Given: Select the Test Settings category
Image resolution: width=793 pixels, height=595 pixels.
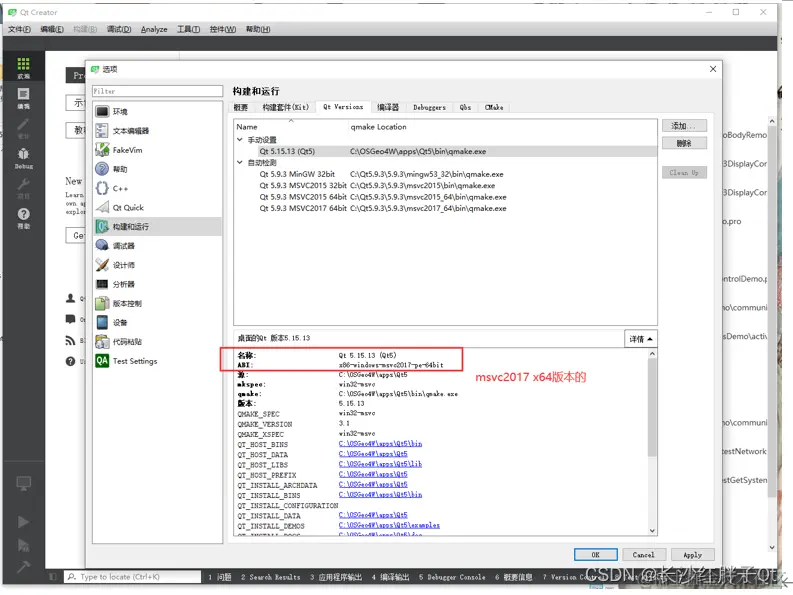Looking at the screenshot, I should 158,361.
